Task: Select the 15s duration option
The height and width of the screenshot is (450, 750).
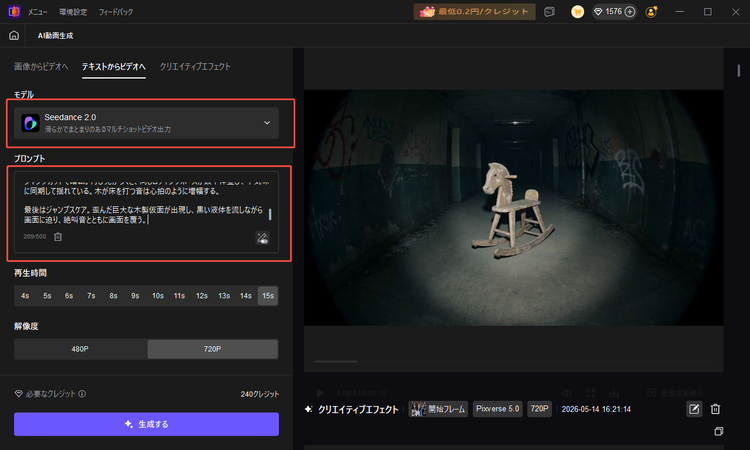Action: coord(268,296)
